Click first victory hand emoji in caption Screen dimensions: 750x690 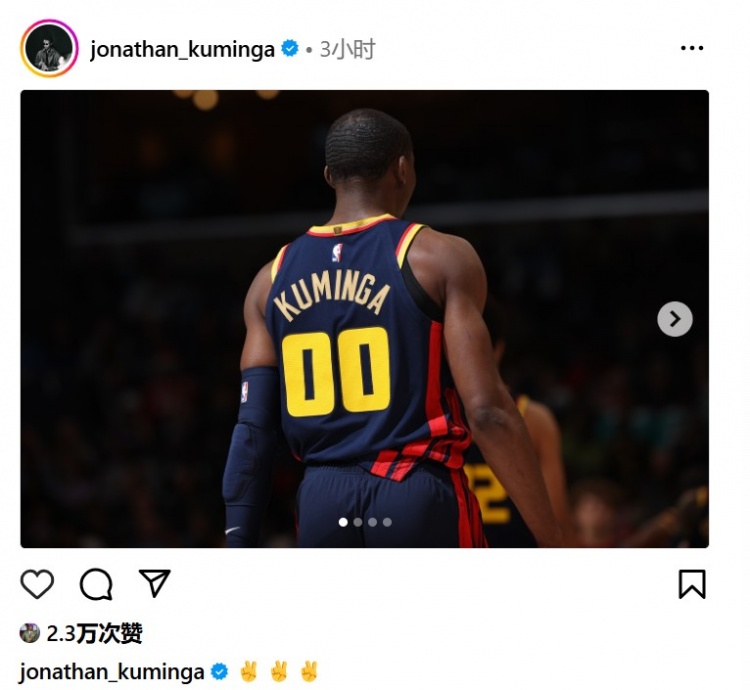(x=248, y=671)
